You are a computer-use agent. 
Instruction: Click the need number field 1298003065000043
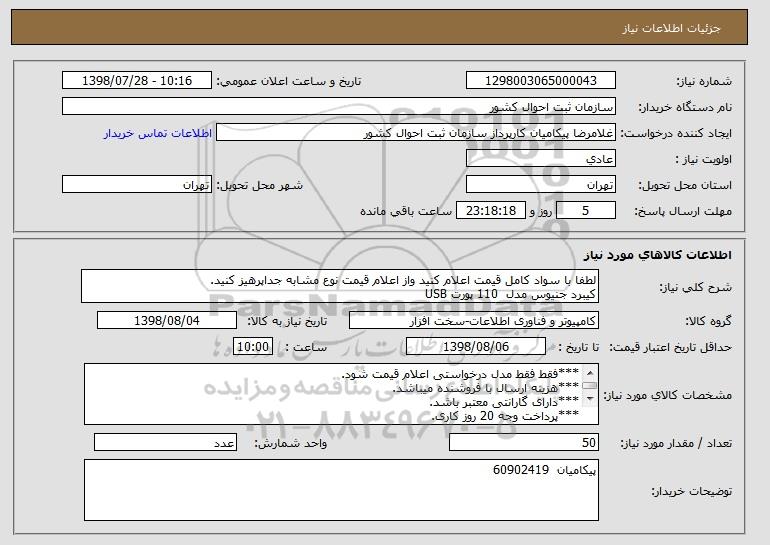click(x=541, y=81)
